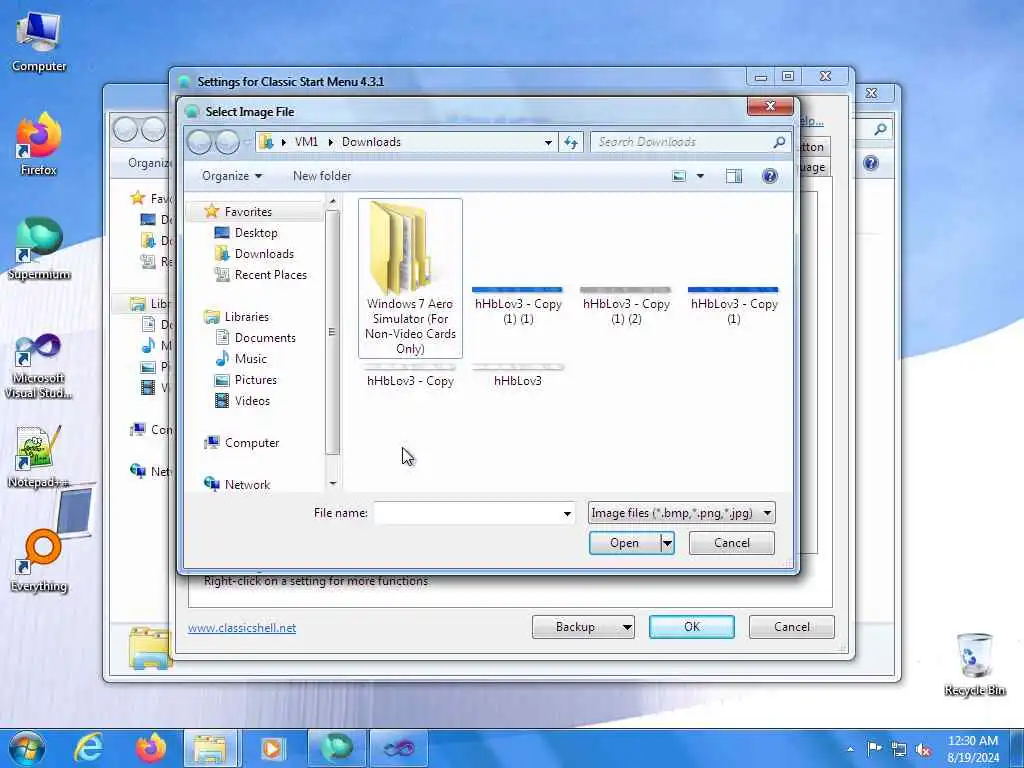The height and width of the screenshot is (768, 1024).
Task: Open the www.classicshell.net link
Action: (242, 628)
